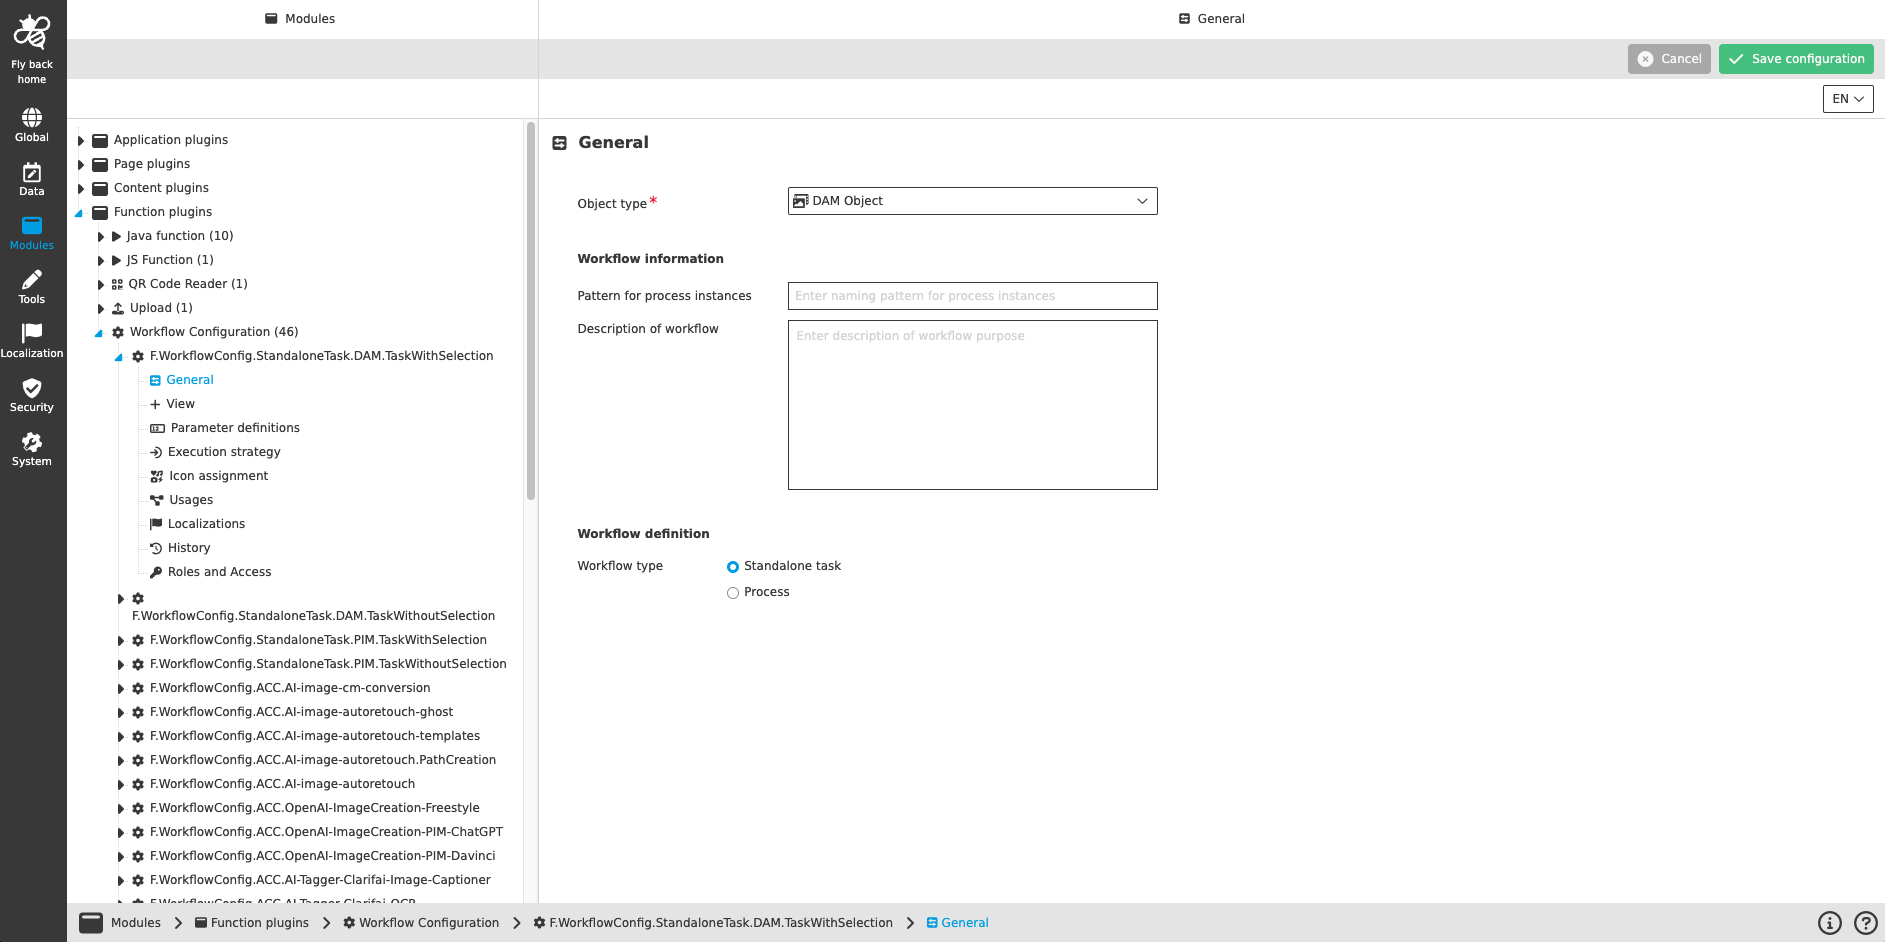The width and height of the screenshot is (1885, 942).
Task: Open the EN language selector
Action: tap(1847, 99)
